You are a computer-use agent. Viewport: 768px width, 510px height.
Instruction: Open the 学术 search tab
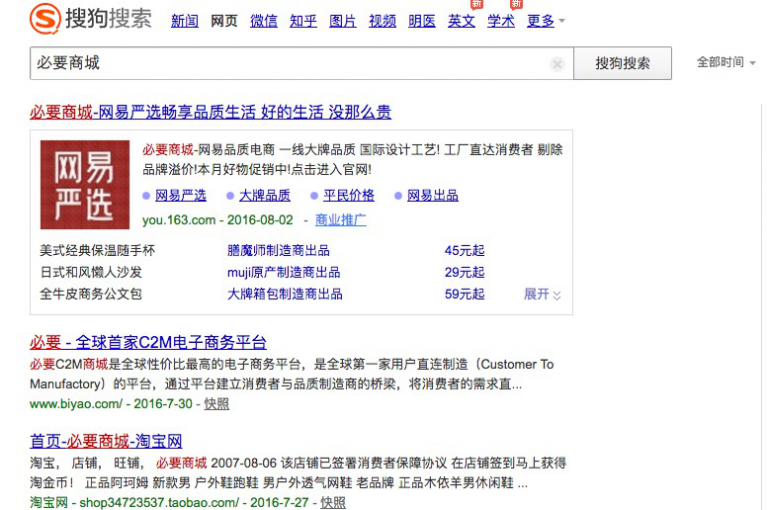(x=501, y=21)
